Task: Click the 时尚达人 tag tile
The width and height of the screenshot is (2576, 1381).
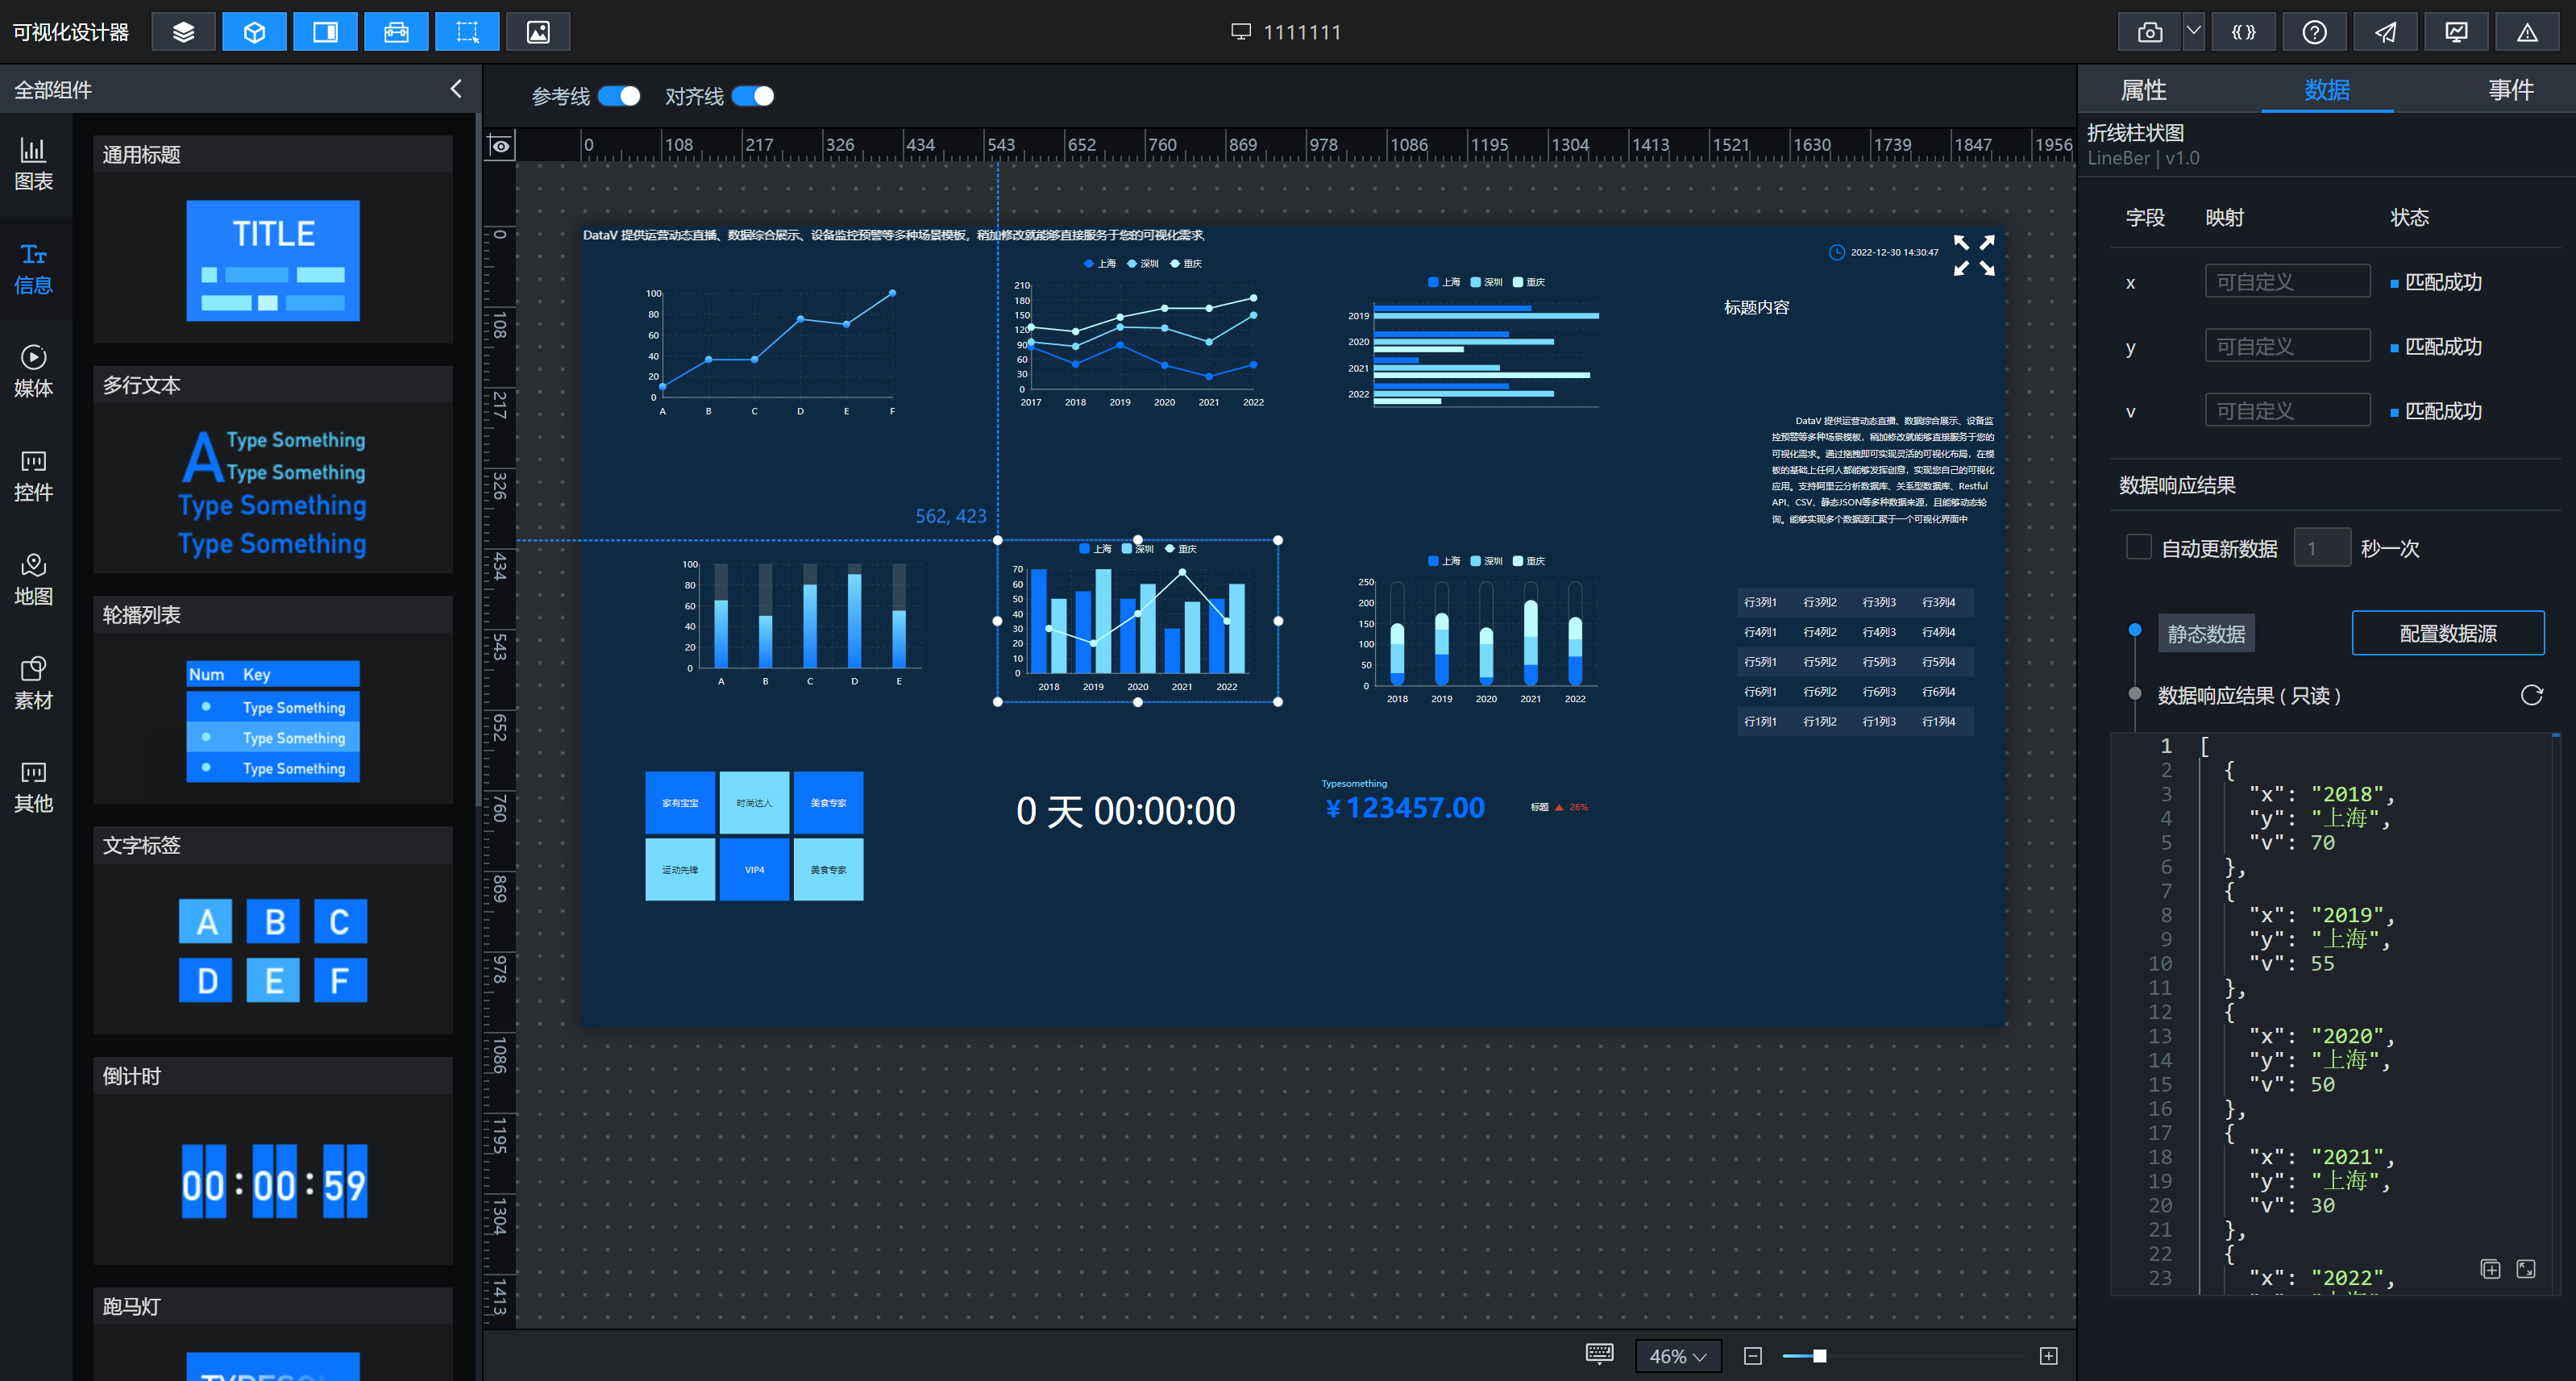Action: (x=754, y=802)
